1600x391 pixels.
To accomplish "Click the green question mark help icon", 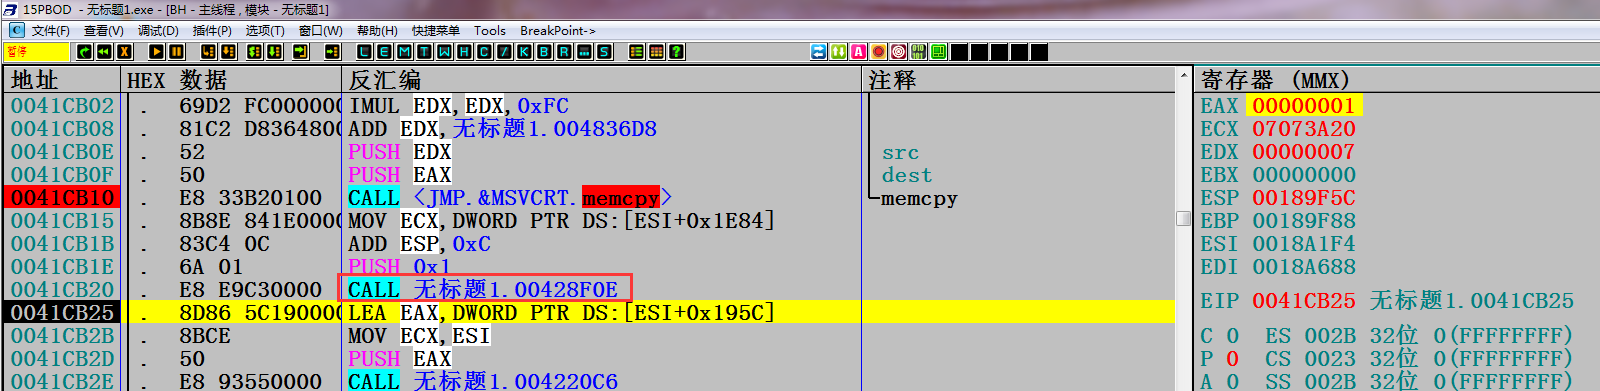I will pos(676,51).
